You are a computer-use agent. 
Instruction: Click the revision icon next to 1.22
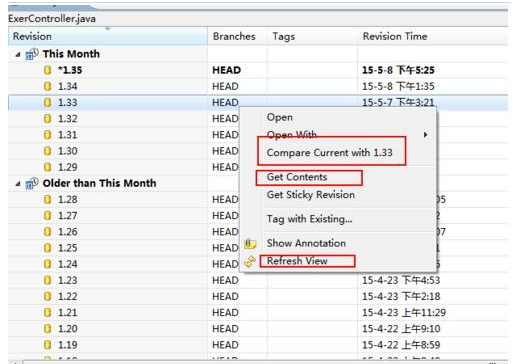point(48,296)
